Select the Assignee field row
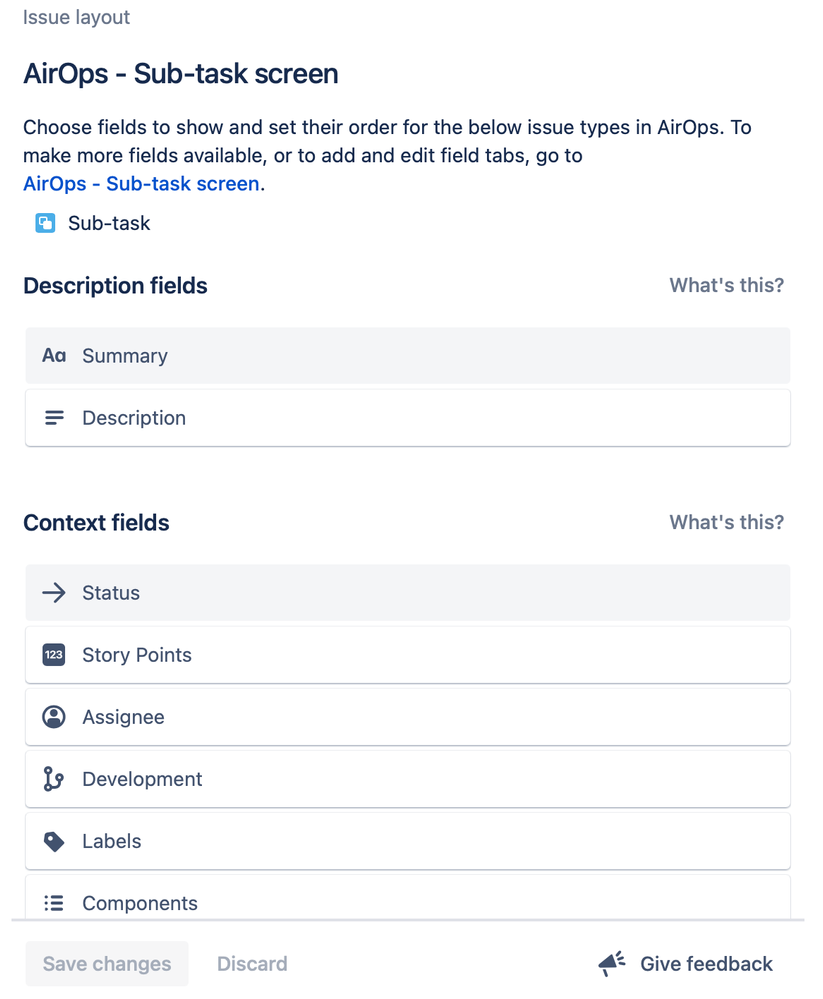The width and height of the screenshot is (823, 999). point(408,717)
